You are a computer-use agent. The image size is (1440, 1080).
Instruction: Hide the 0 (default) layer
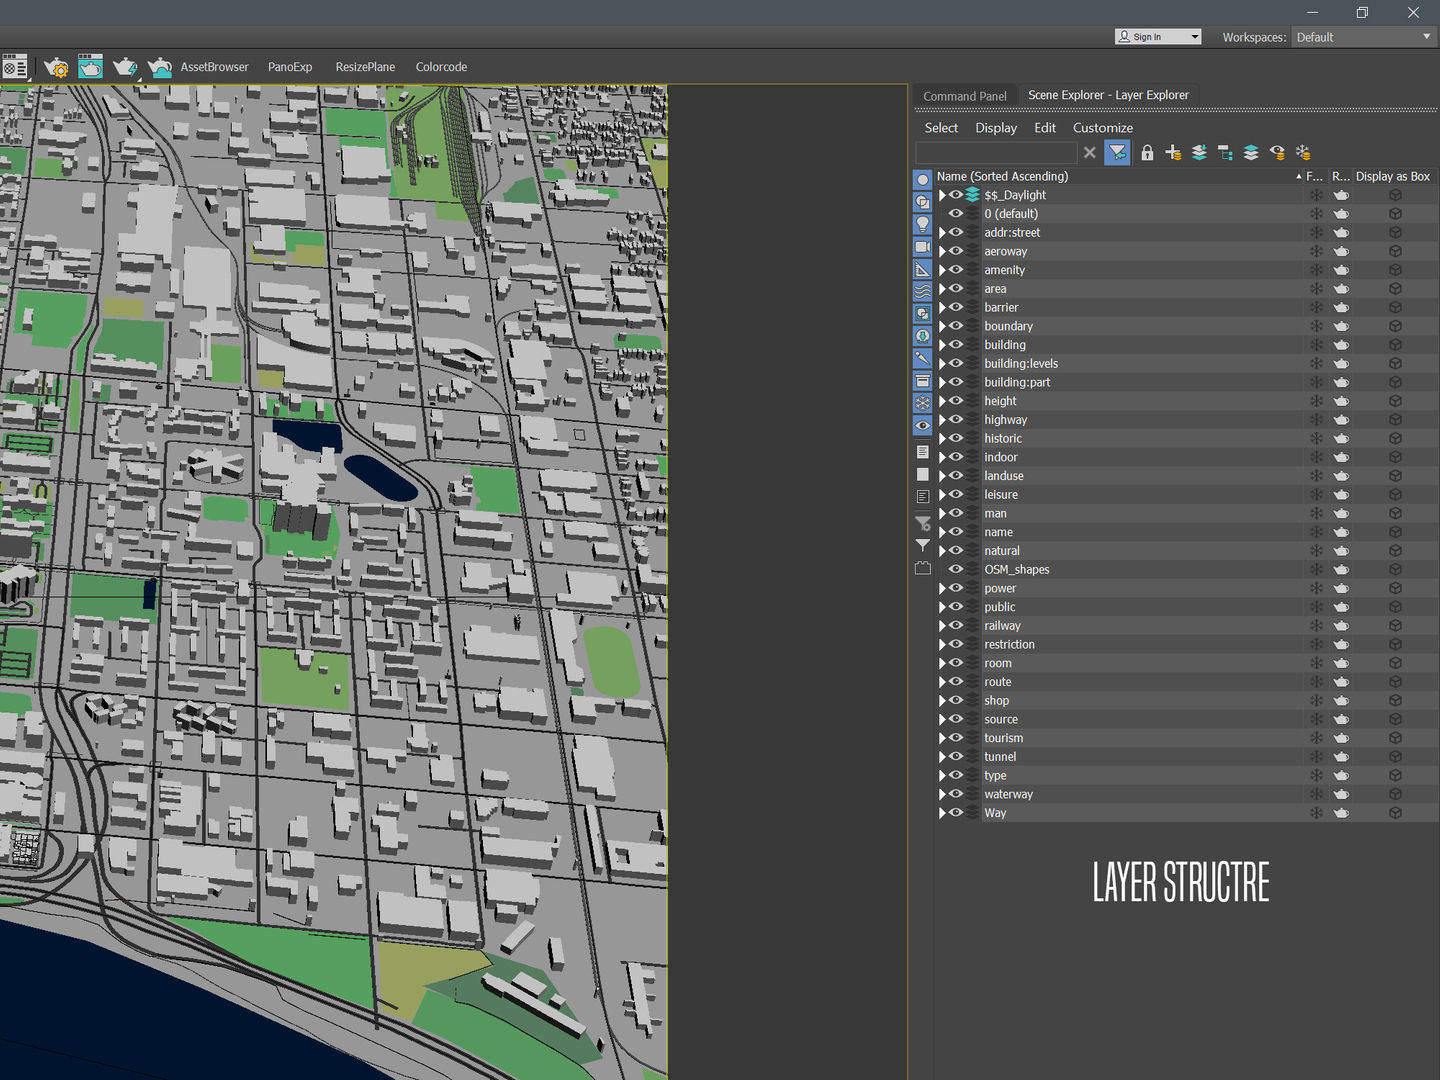tap(956, 214)
